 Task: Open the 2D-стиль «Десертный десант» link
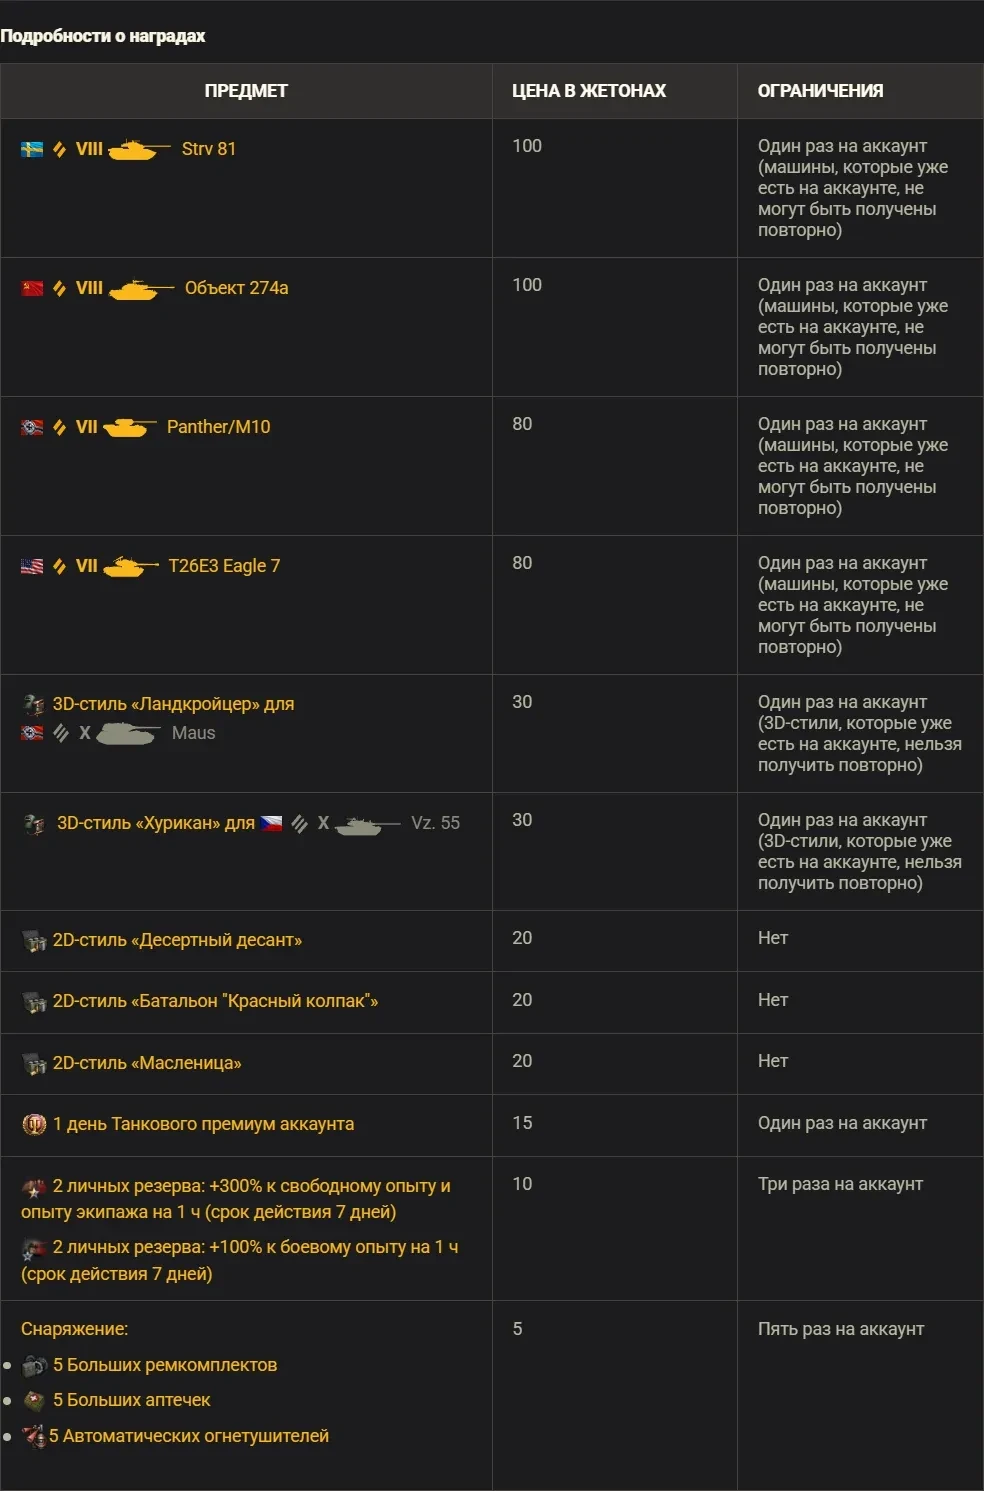(177, 940)
